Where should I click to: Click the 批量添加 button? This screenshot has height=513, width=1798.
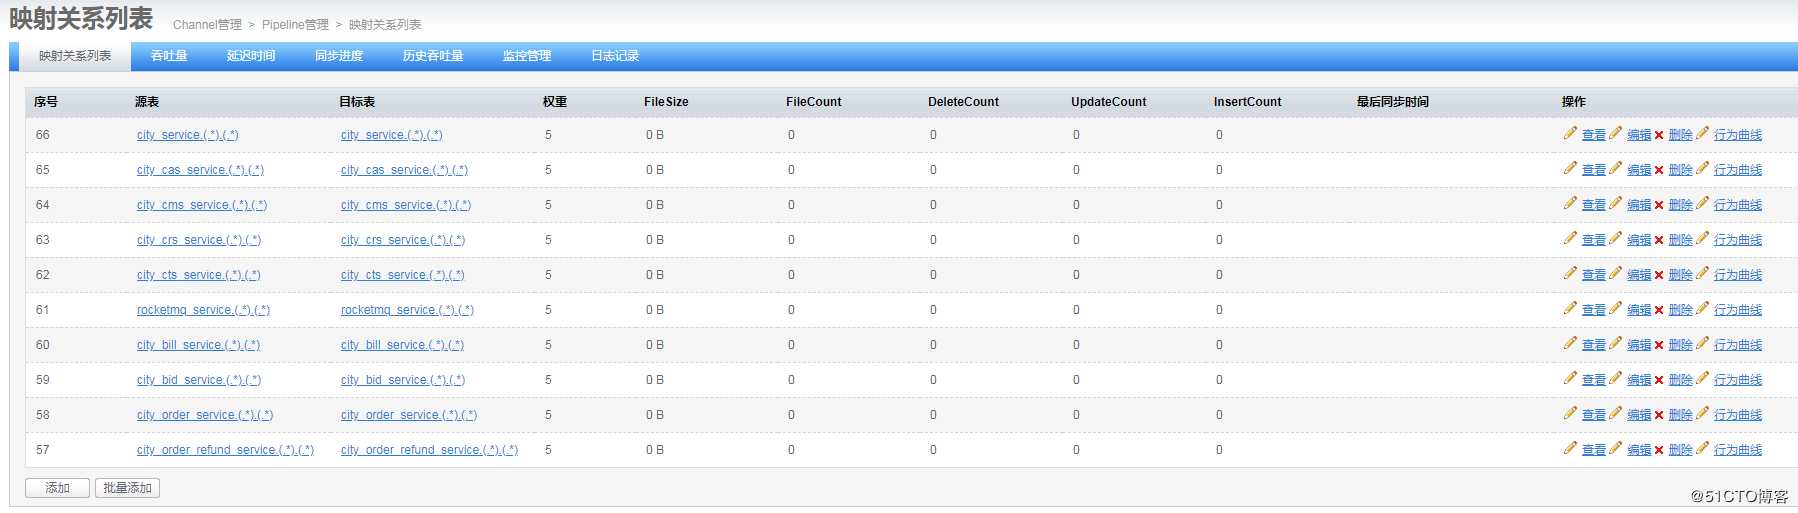[127, 488]
